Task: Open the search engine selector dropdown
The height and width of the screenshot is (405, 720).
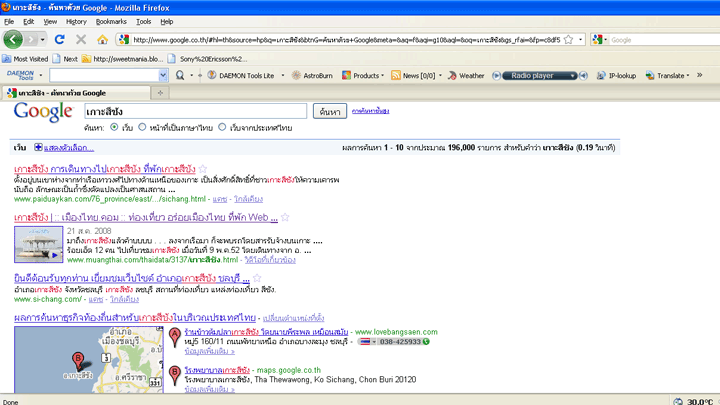Action: [605, 40]
